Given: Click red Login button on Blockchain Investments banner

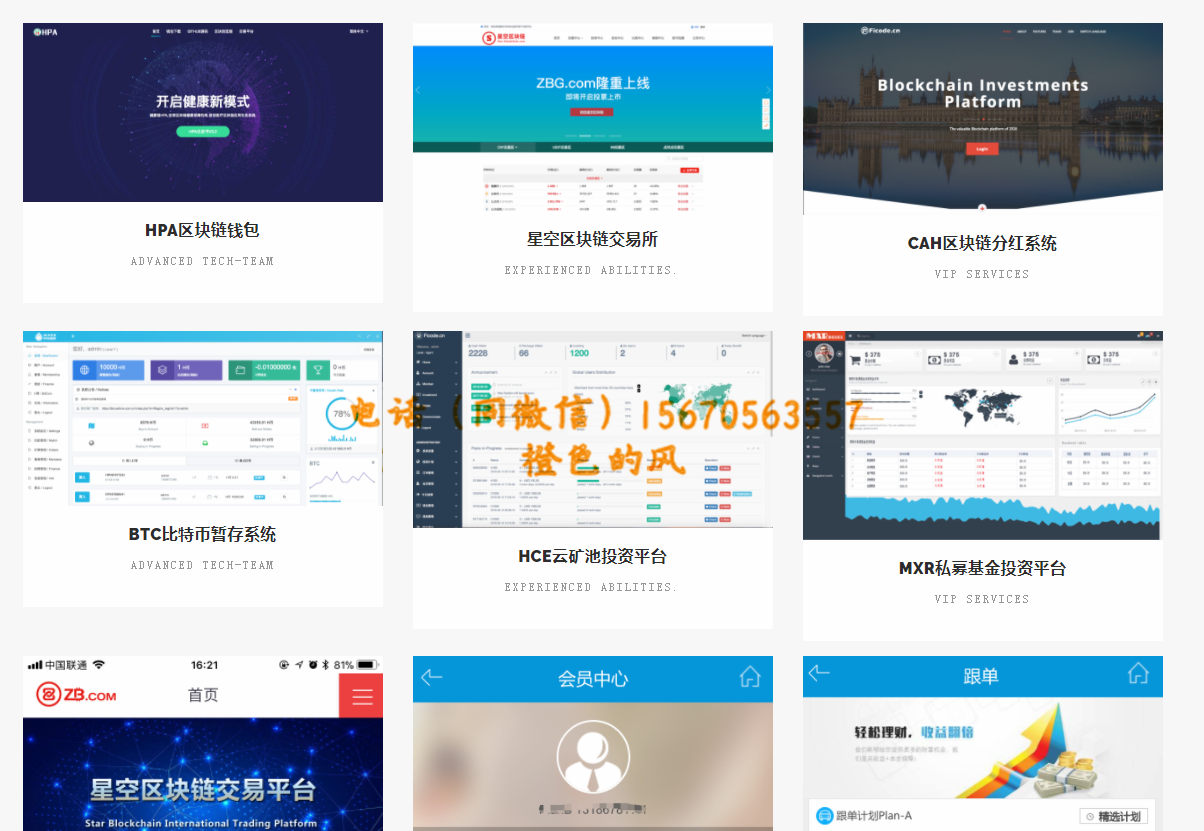Looking at the screenshot, I should tap(982, 149).
